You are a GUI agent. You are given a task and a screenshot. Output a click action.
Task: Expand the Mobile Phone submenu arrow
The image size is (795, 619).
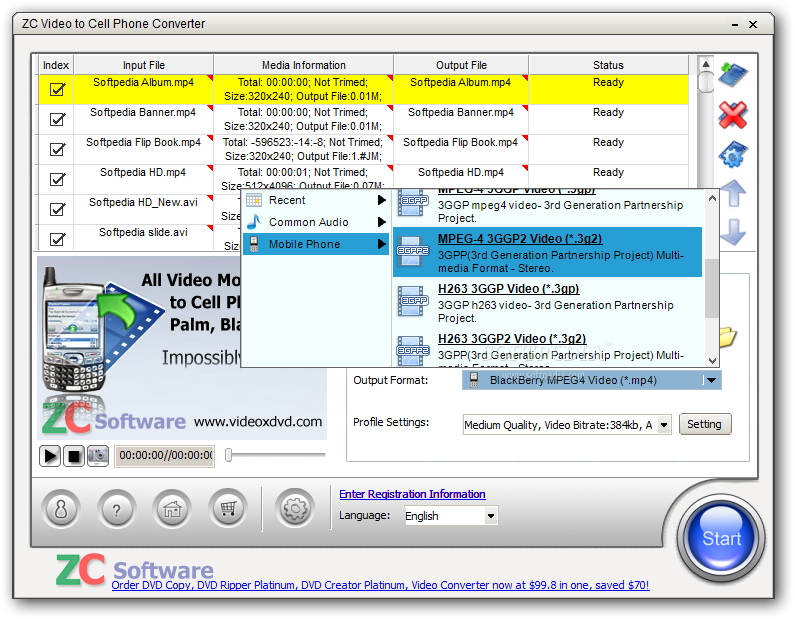click(382, 244)
